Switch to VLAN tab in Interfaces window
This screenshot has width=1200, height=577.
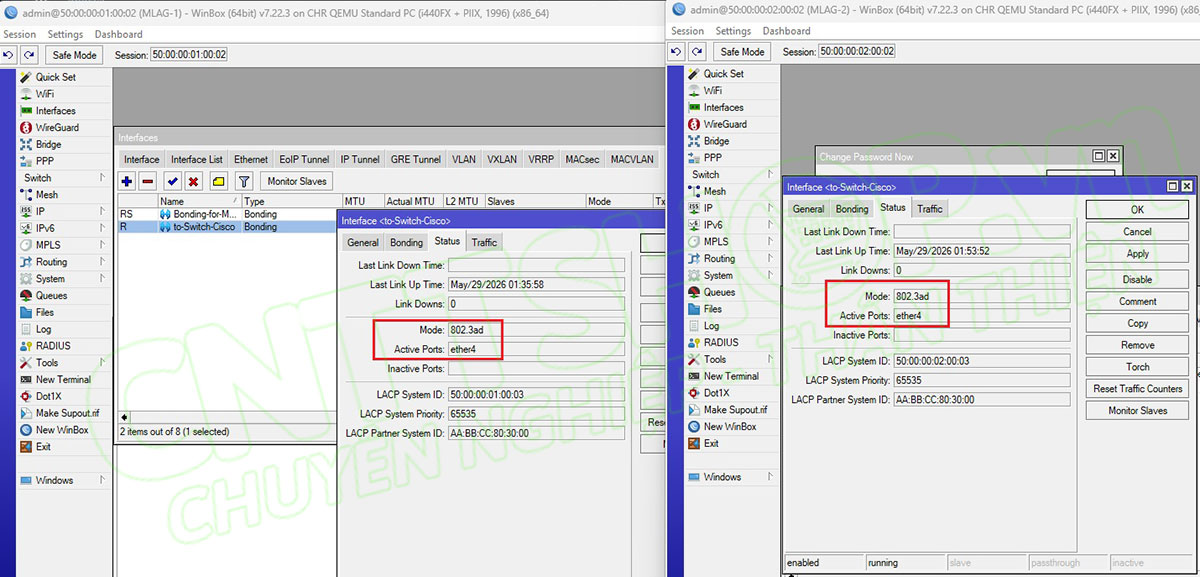464,159
